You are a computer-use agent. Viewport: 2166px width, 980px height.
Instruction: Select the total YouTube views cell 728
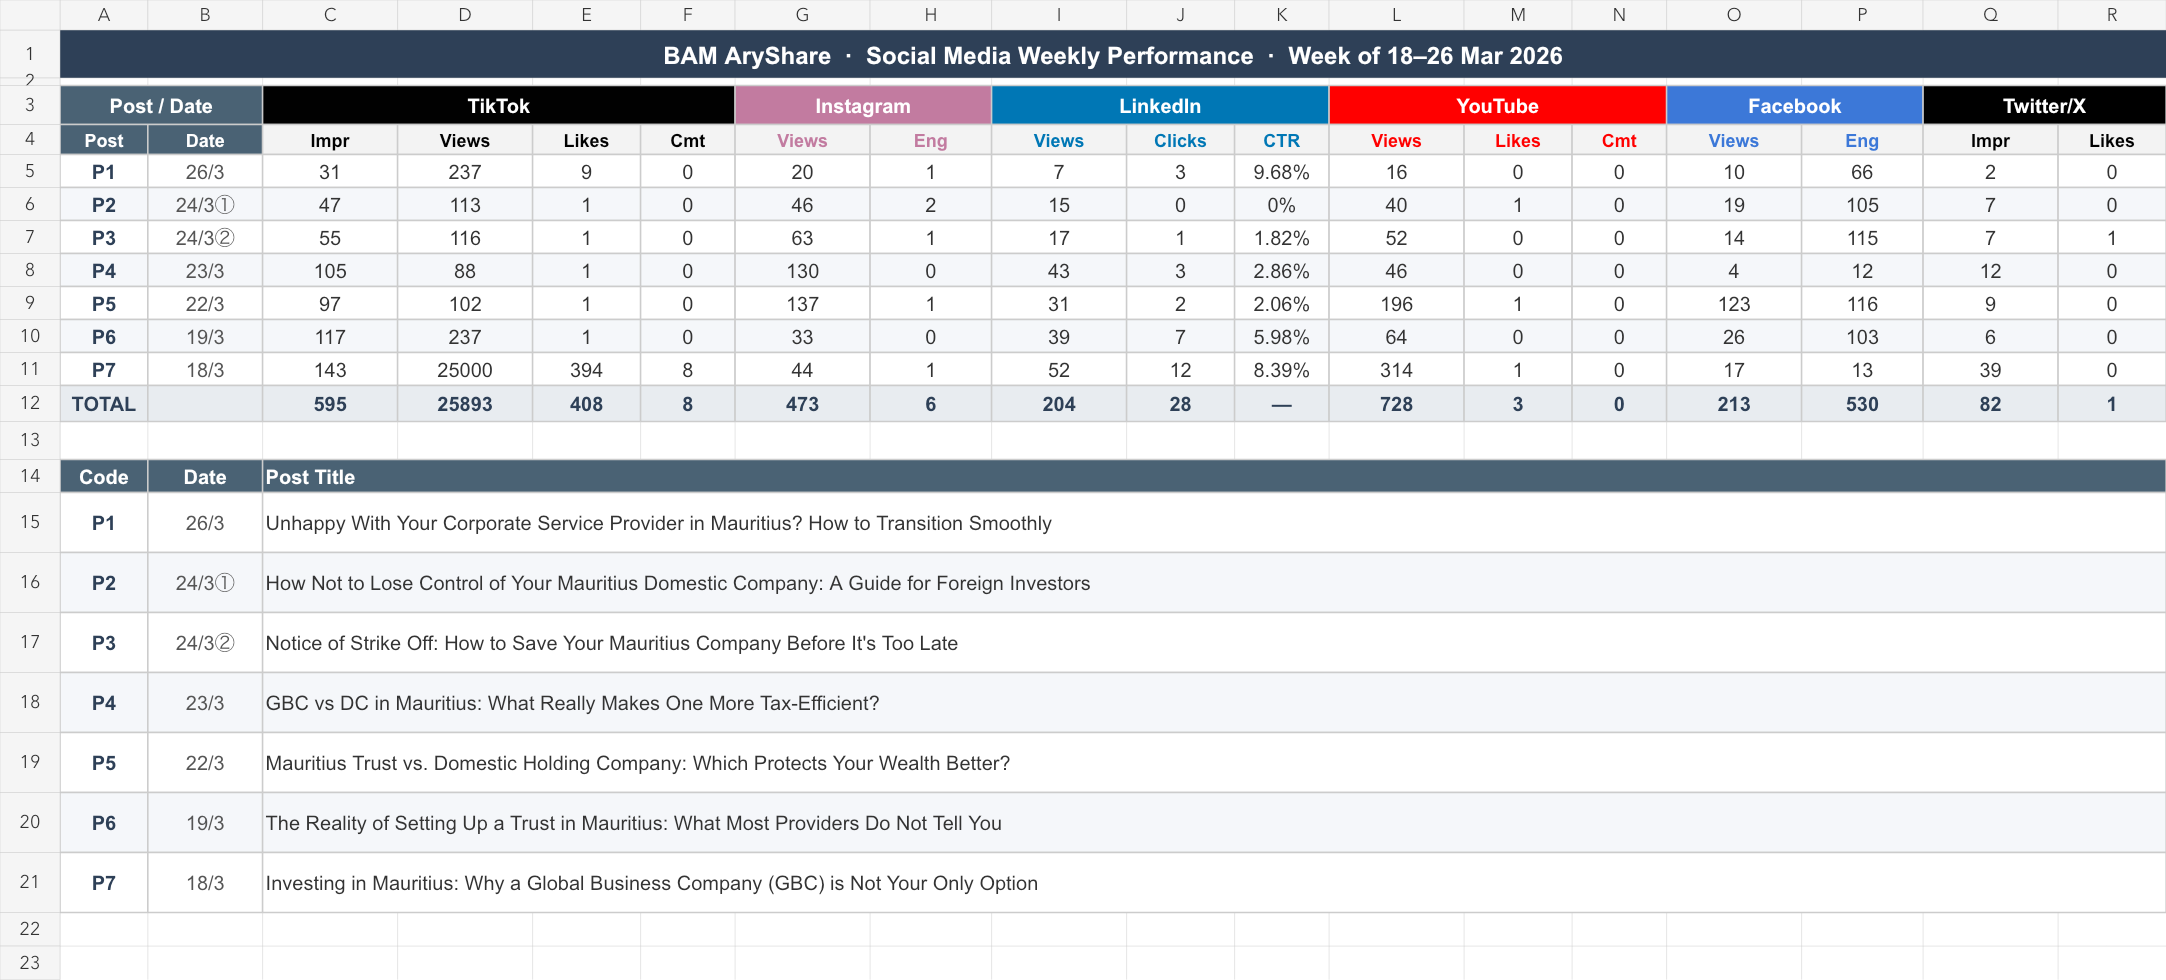pos(1396,404)
